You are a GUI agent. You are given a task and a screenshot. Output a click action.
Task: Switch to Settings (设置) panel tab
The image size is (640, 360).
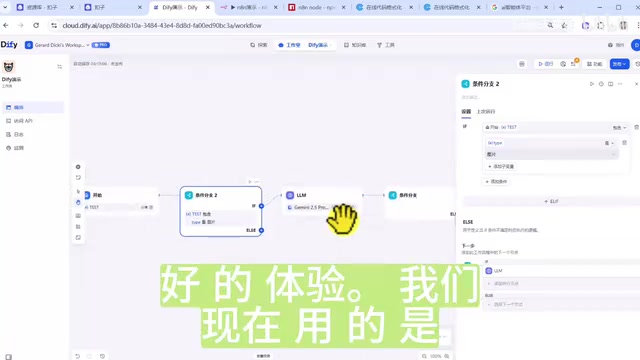pos(466,111)
